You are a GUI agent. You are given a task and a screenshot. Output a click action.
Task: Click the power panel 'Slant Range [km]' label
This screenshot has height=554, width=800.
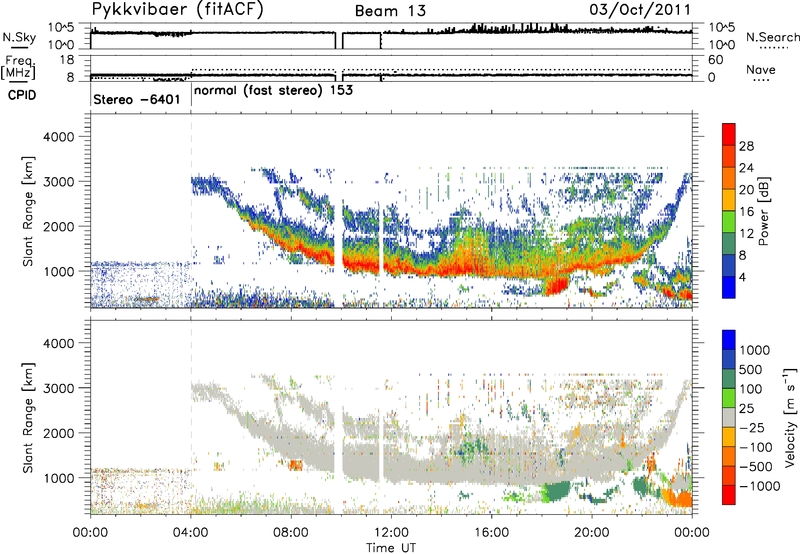28,211
